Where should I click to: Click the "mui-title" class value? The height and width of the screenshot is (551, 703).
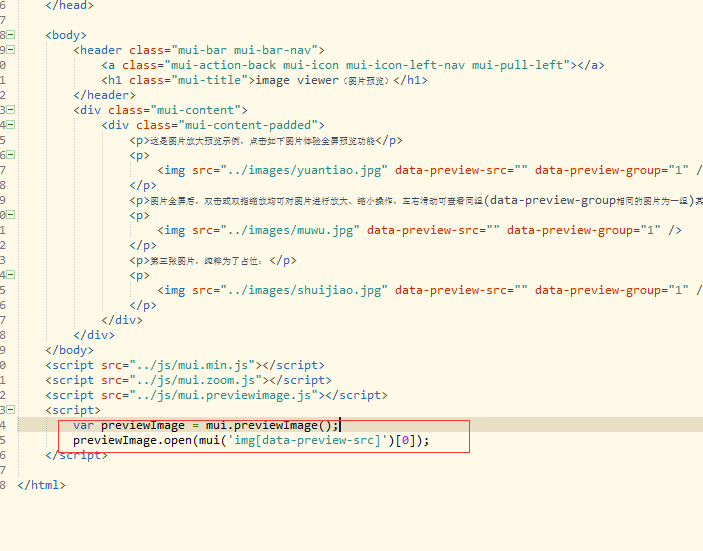click(210, 80)
